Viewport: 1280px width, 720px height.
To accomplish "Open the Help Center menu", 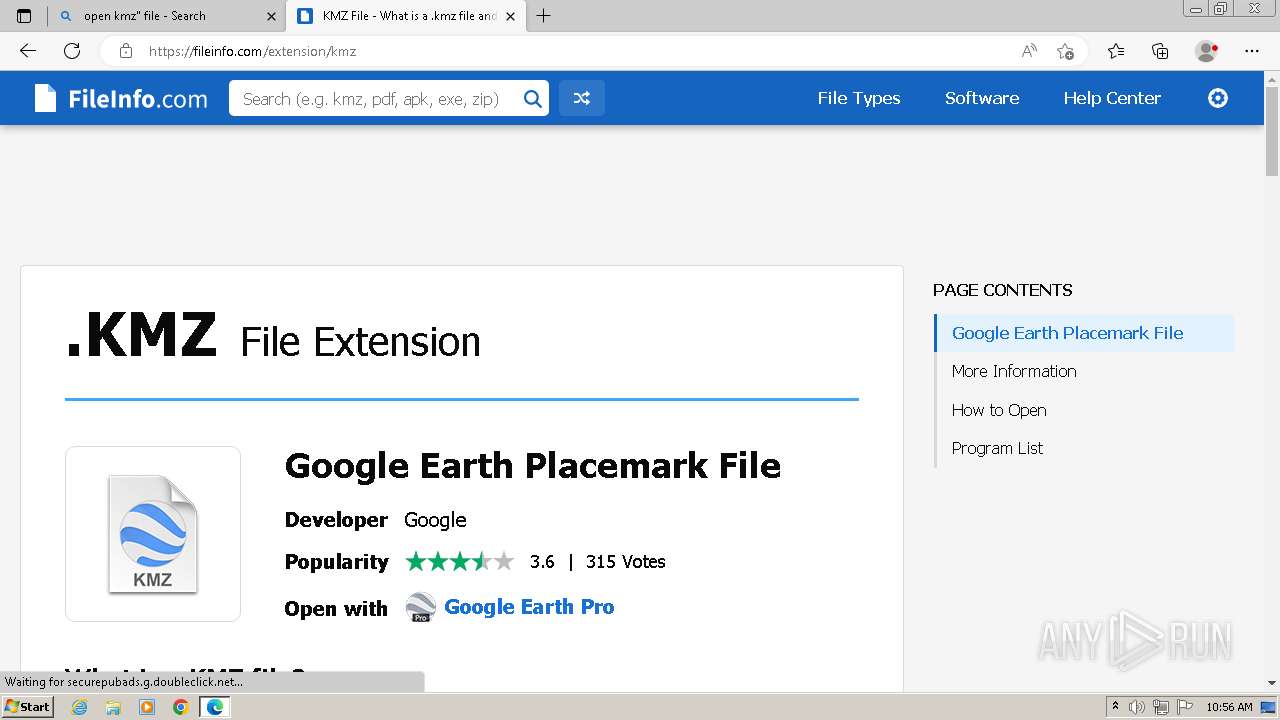I will click(1112, 98).
